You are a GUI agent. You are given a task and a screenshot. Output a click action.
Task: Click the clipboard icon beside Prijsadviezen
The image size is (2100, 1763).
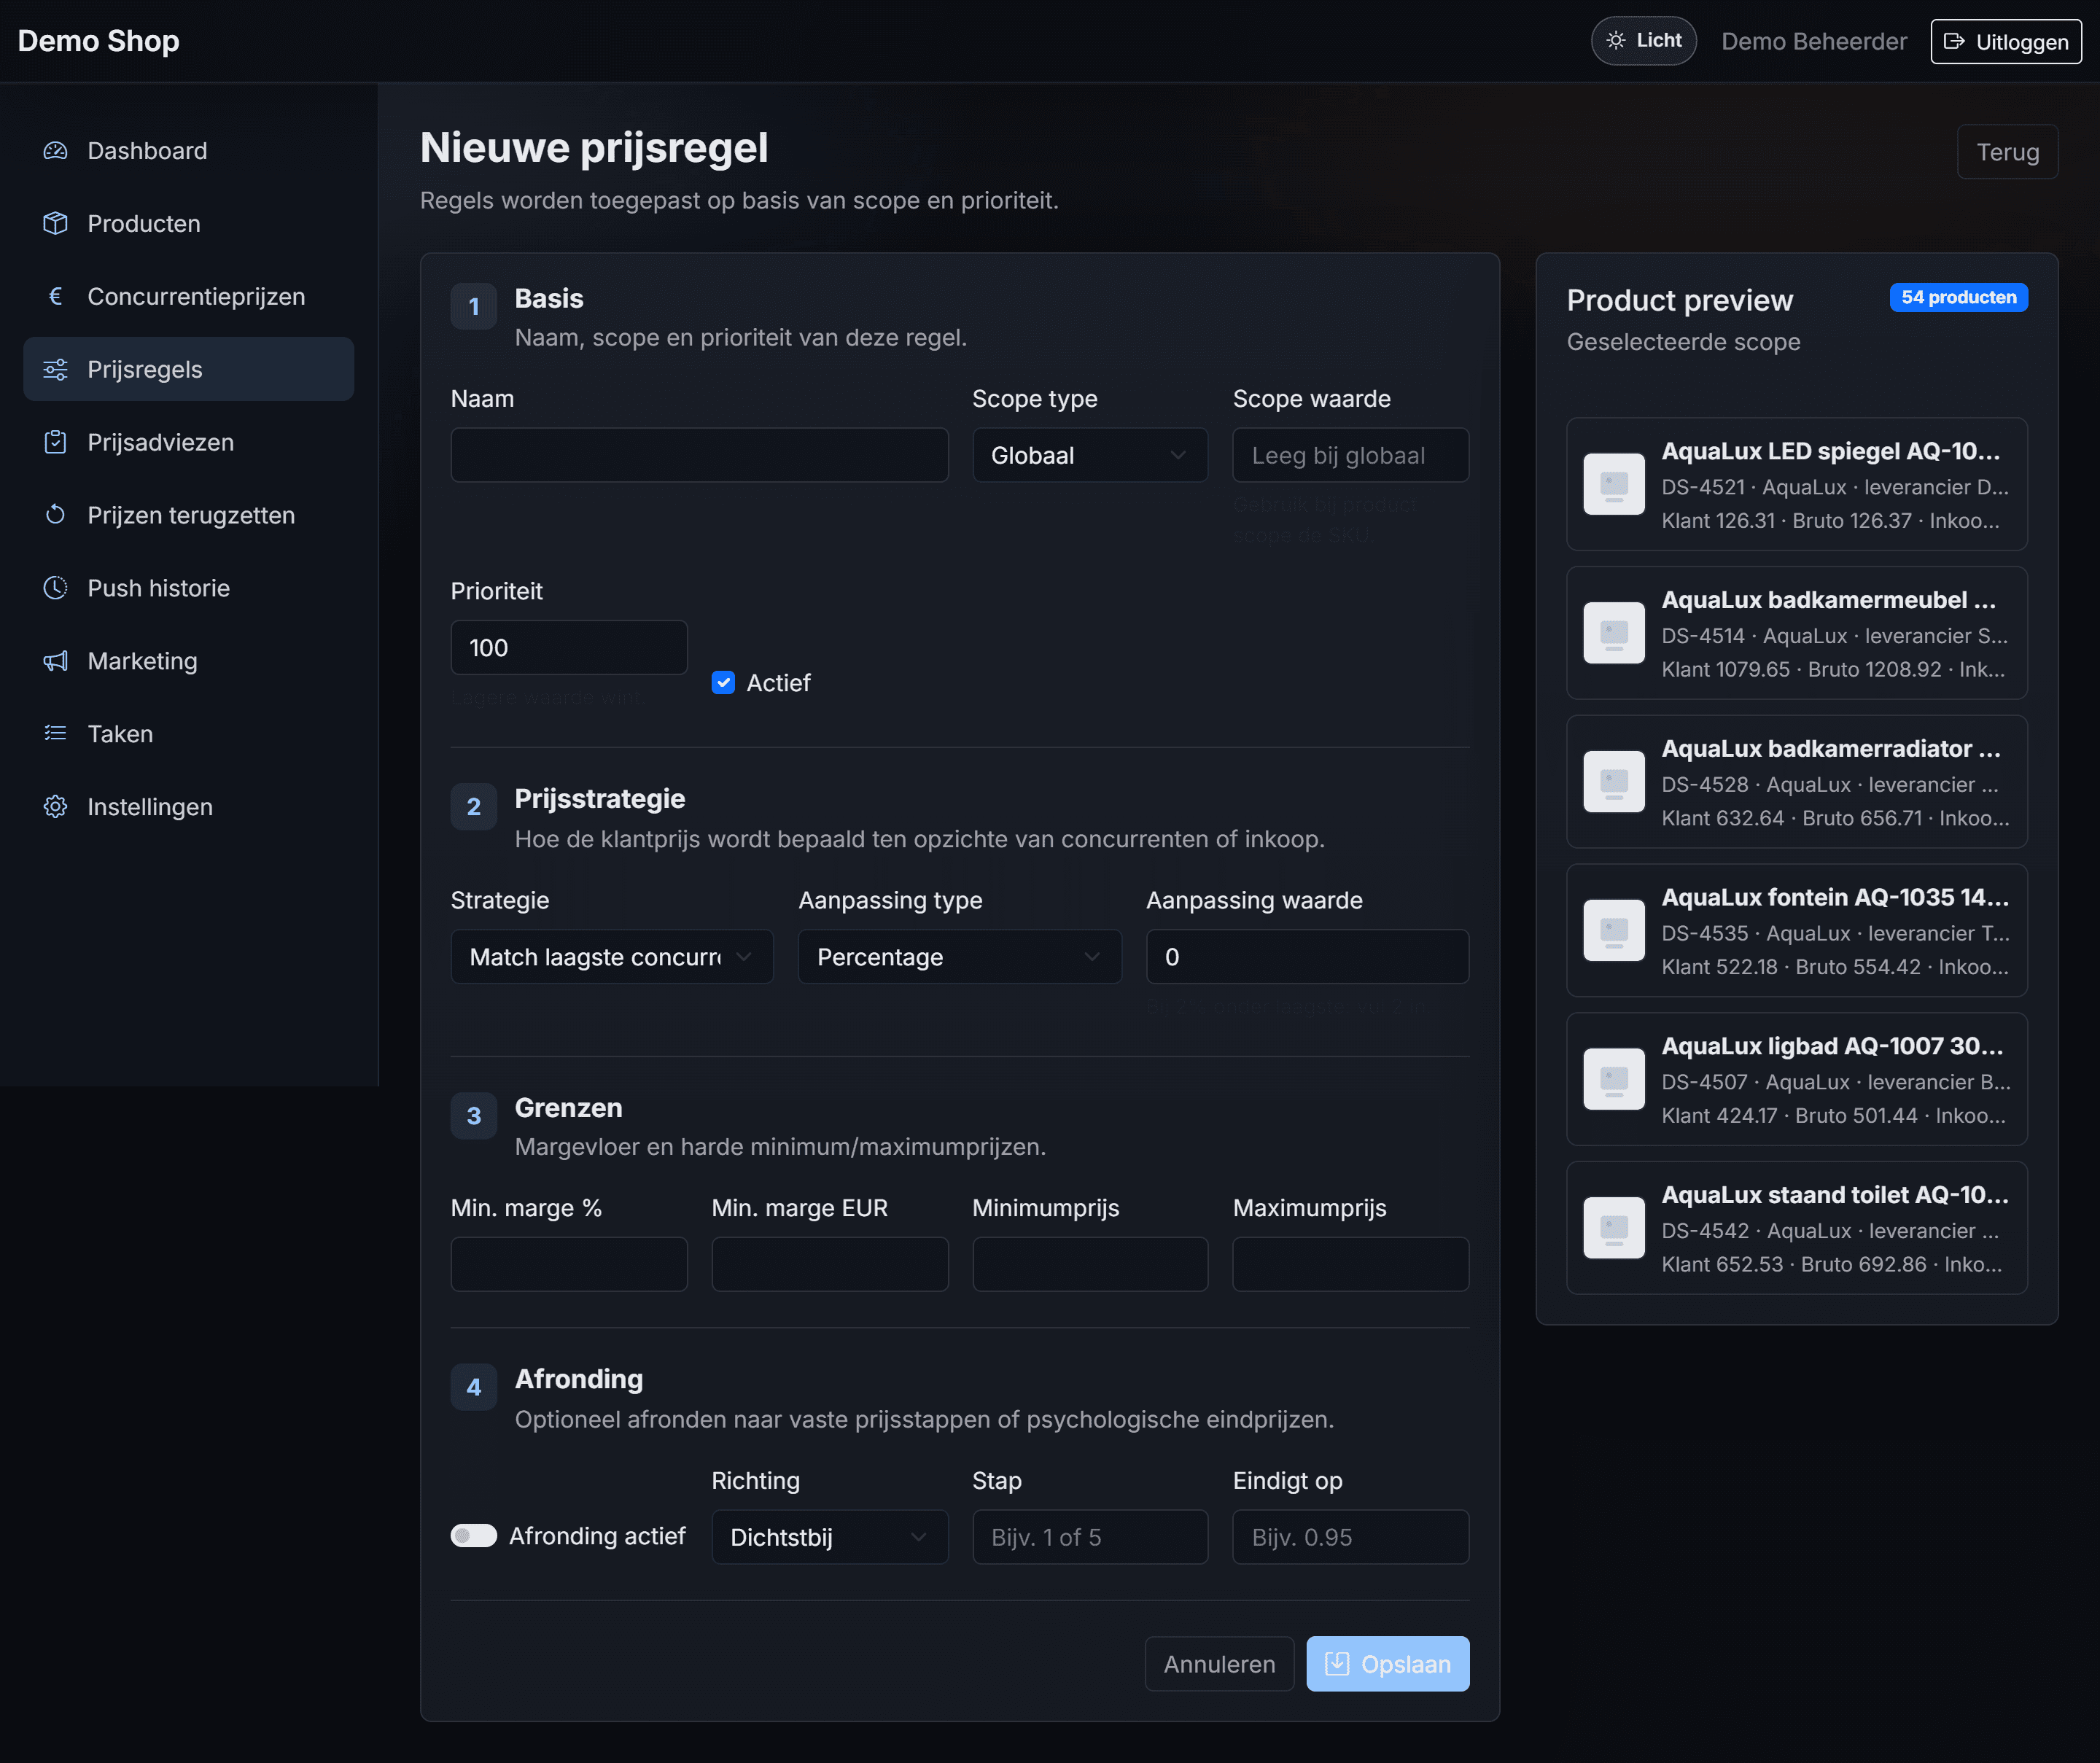coord(55,443)
